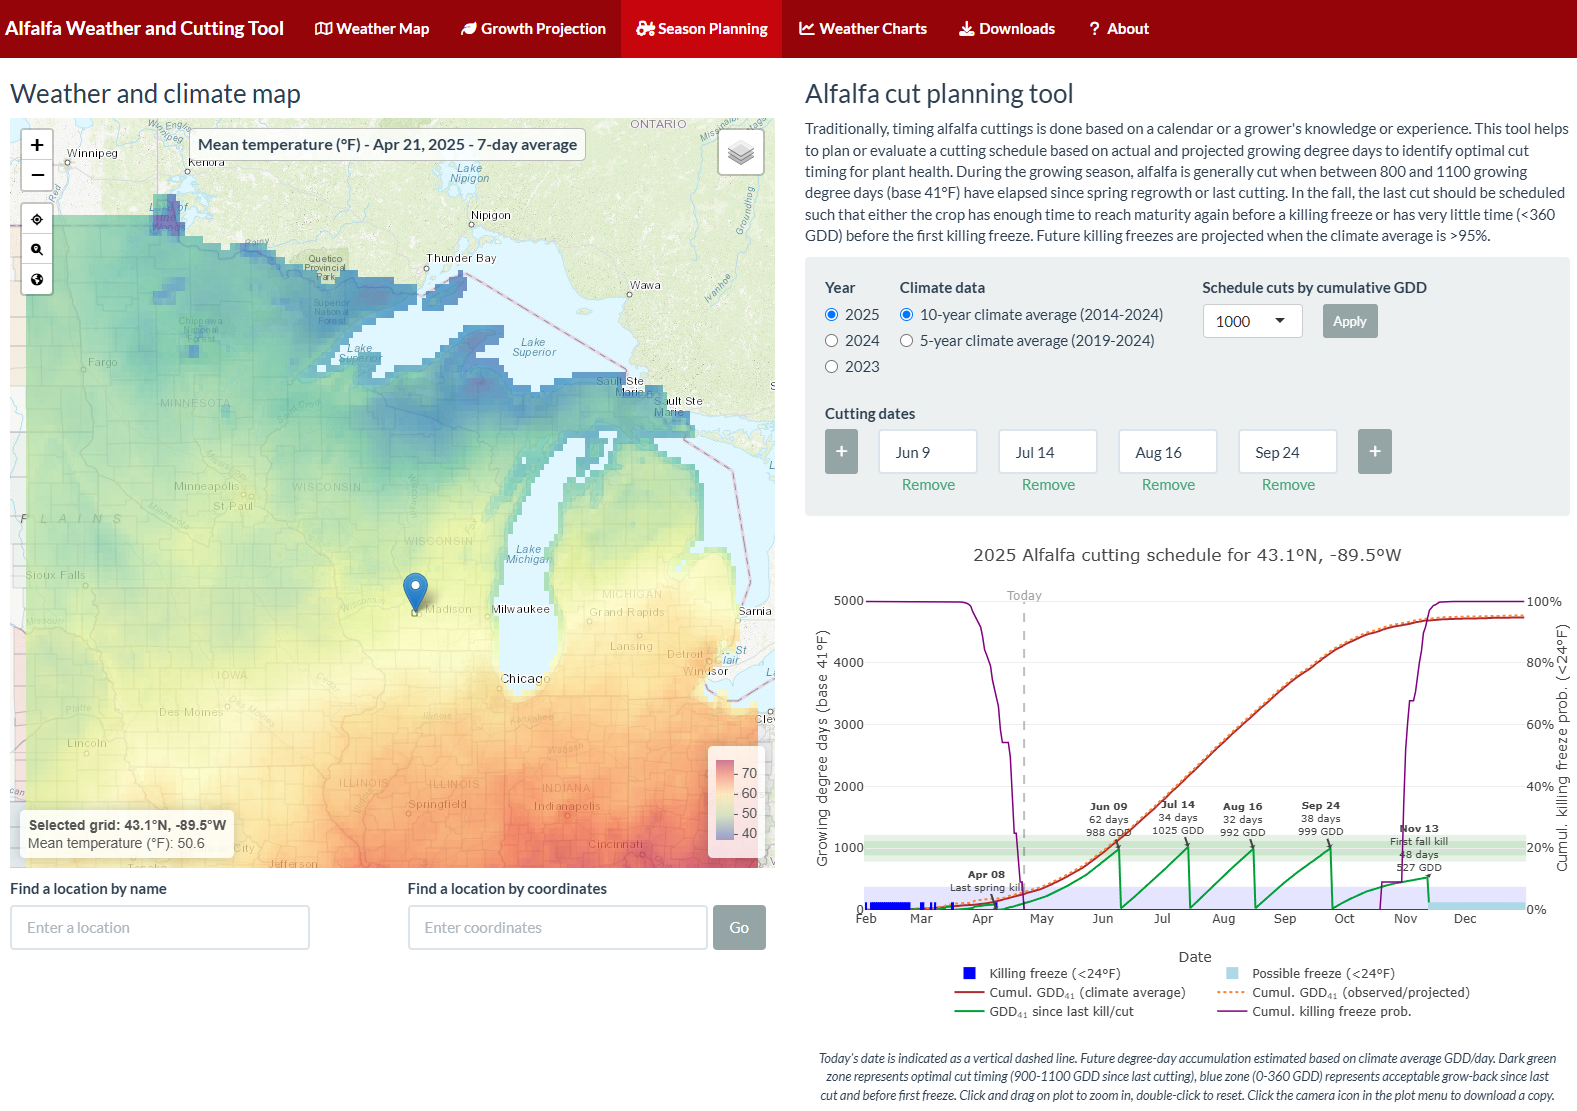Add a cutting date after Sep 24
The image size is (1577, 1111).
1374,452
